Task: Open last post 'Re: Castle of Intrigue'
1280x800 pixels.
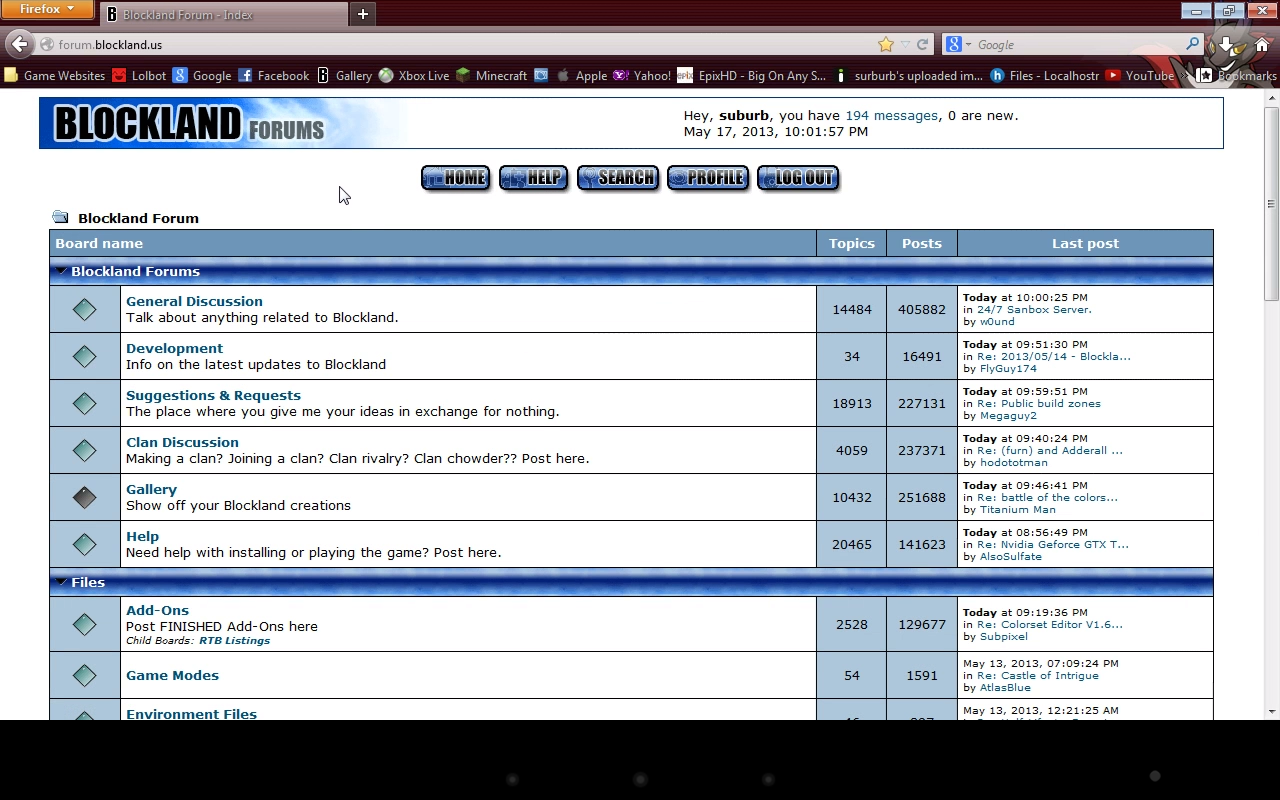Action: pos(1038,676)
